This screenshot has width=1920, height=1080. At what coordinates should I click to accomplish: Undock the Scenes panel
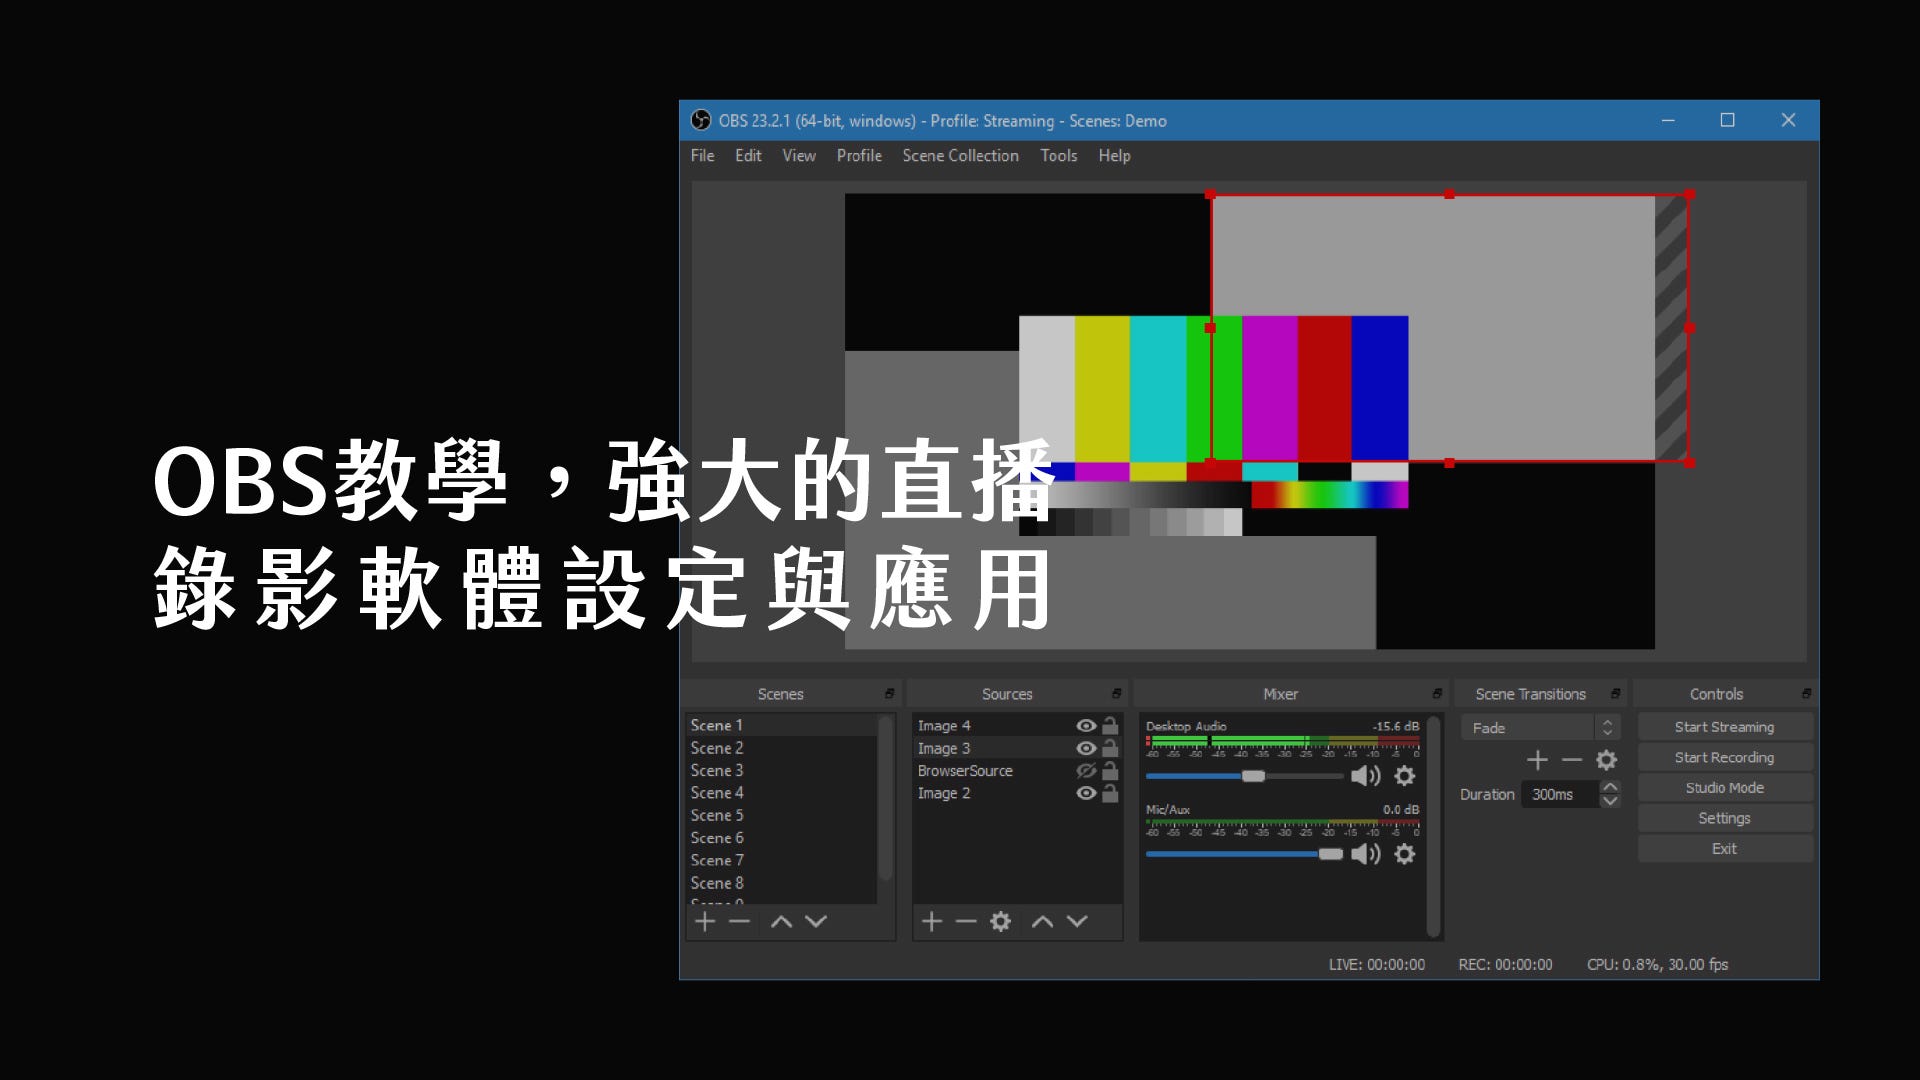[889, 693]
